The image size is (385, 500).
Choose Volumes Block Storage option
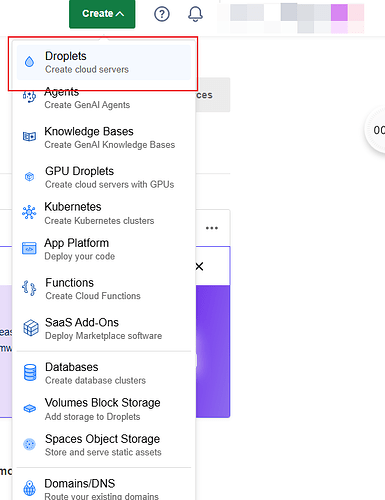click(x=104, y=409)
